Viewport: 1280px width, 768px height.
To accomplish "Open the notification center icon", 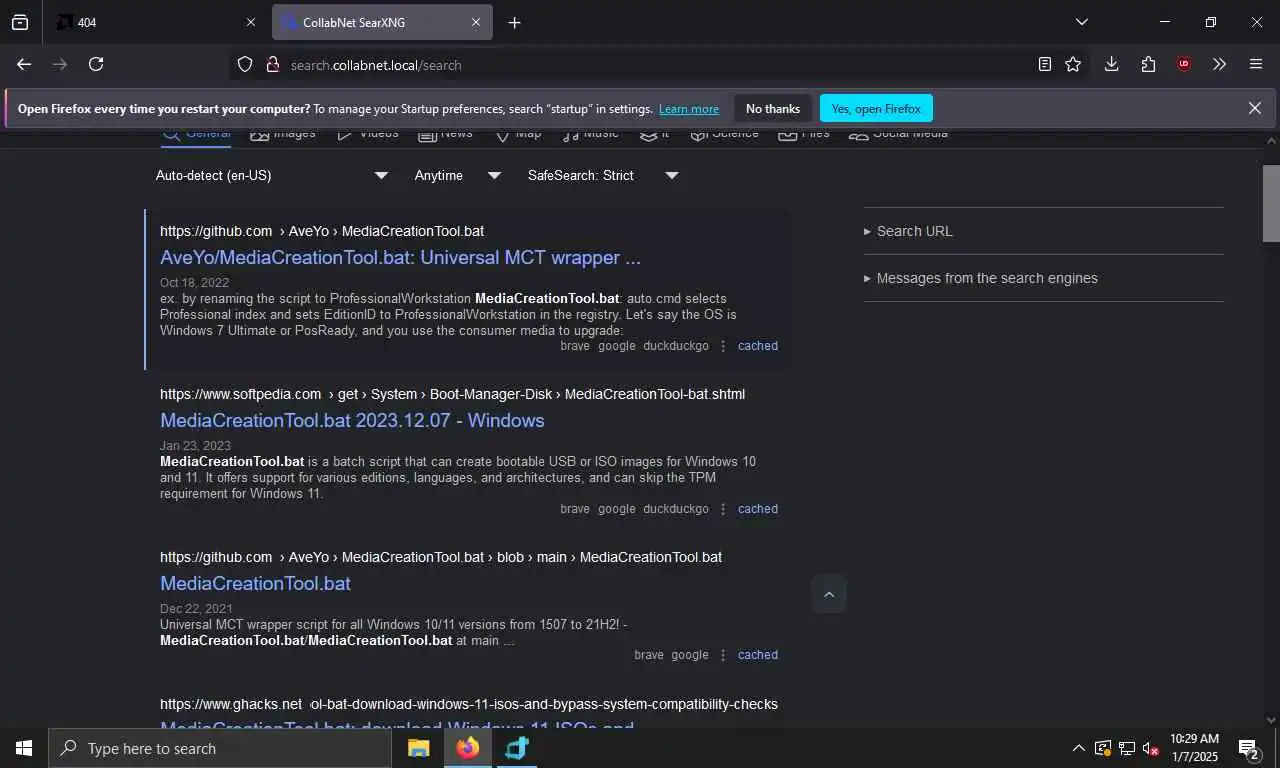I will 1249,748.
